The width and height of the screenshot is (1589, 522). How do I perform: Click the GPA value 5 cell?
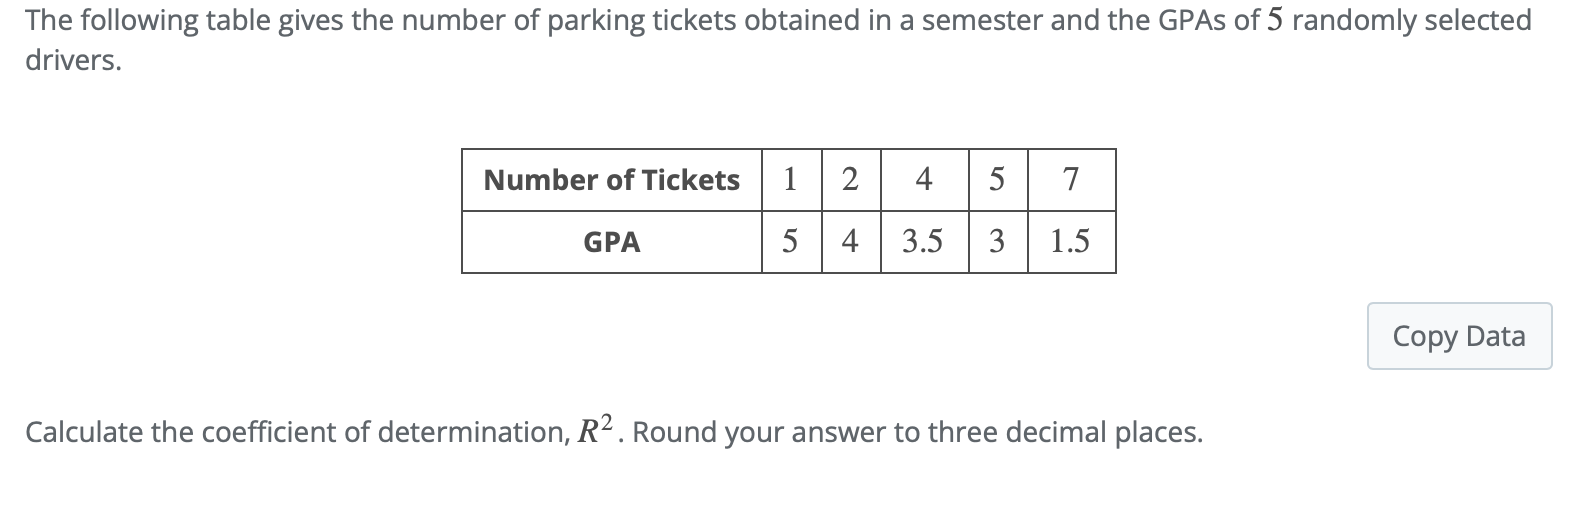[791, 242]
